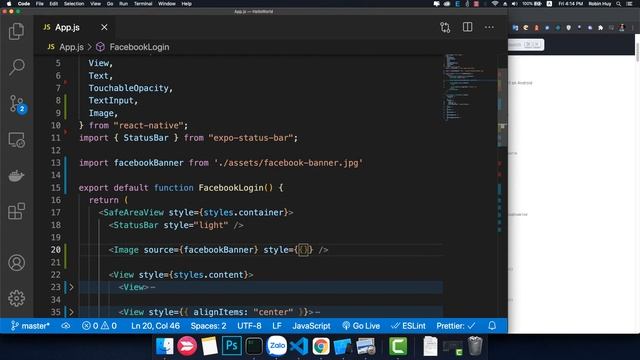Click Prettier status bar item
The image size is (640, 360).
(456, 326)
